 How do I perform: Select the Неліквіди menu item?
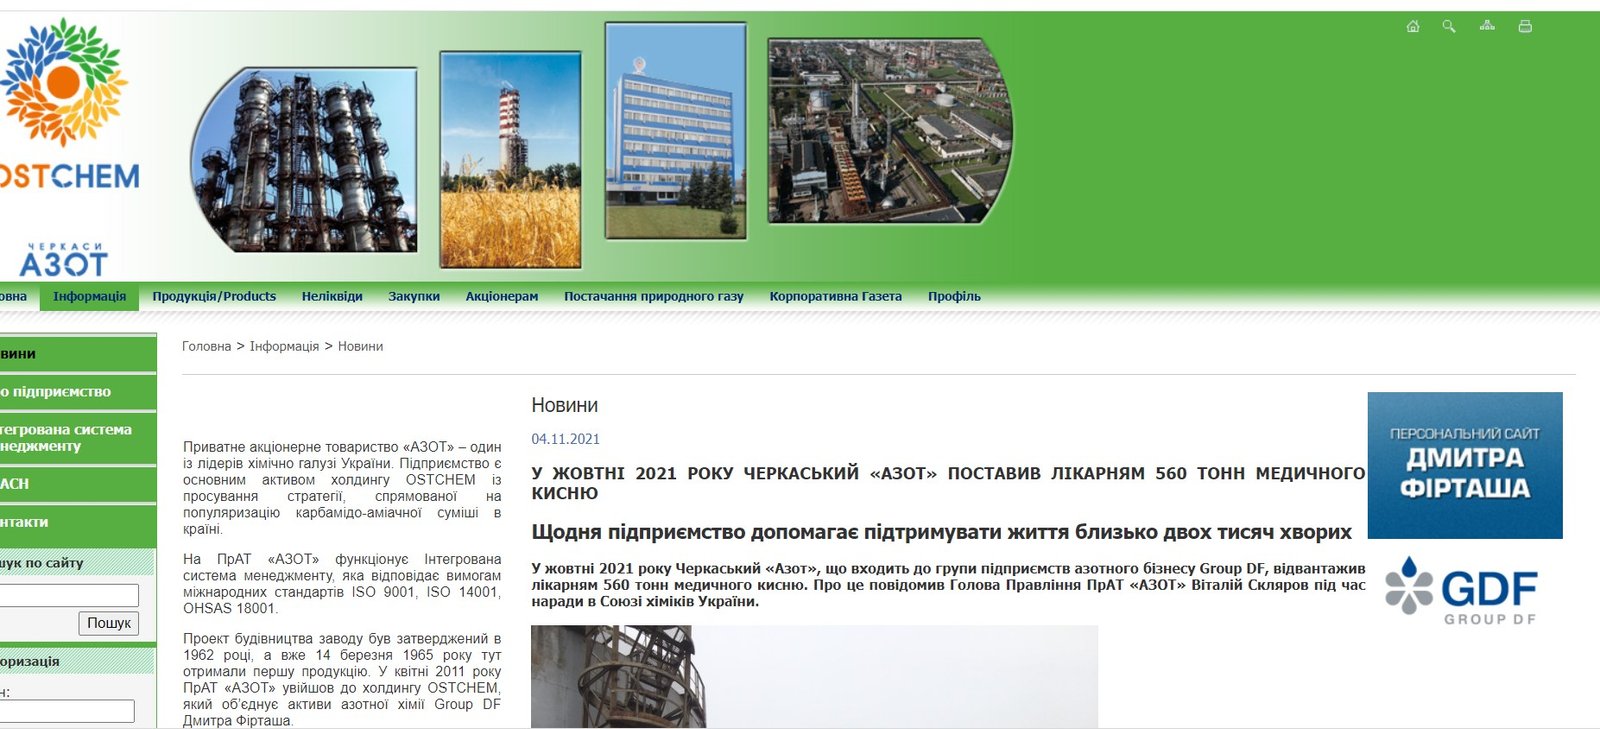(332, 296)
